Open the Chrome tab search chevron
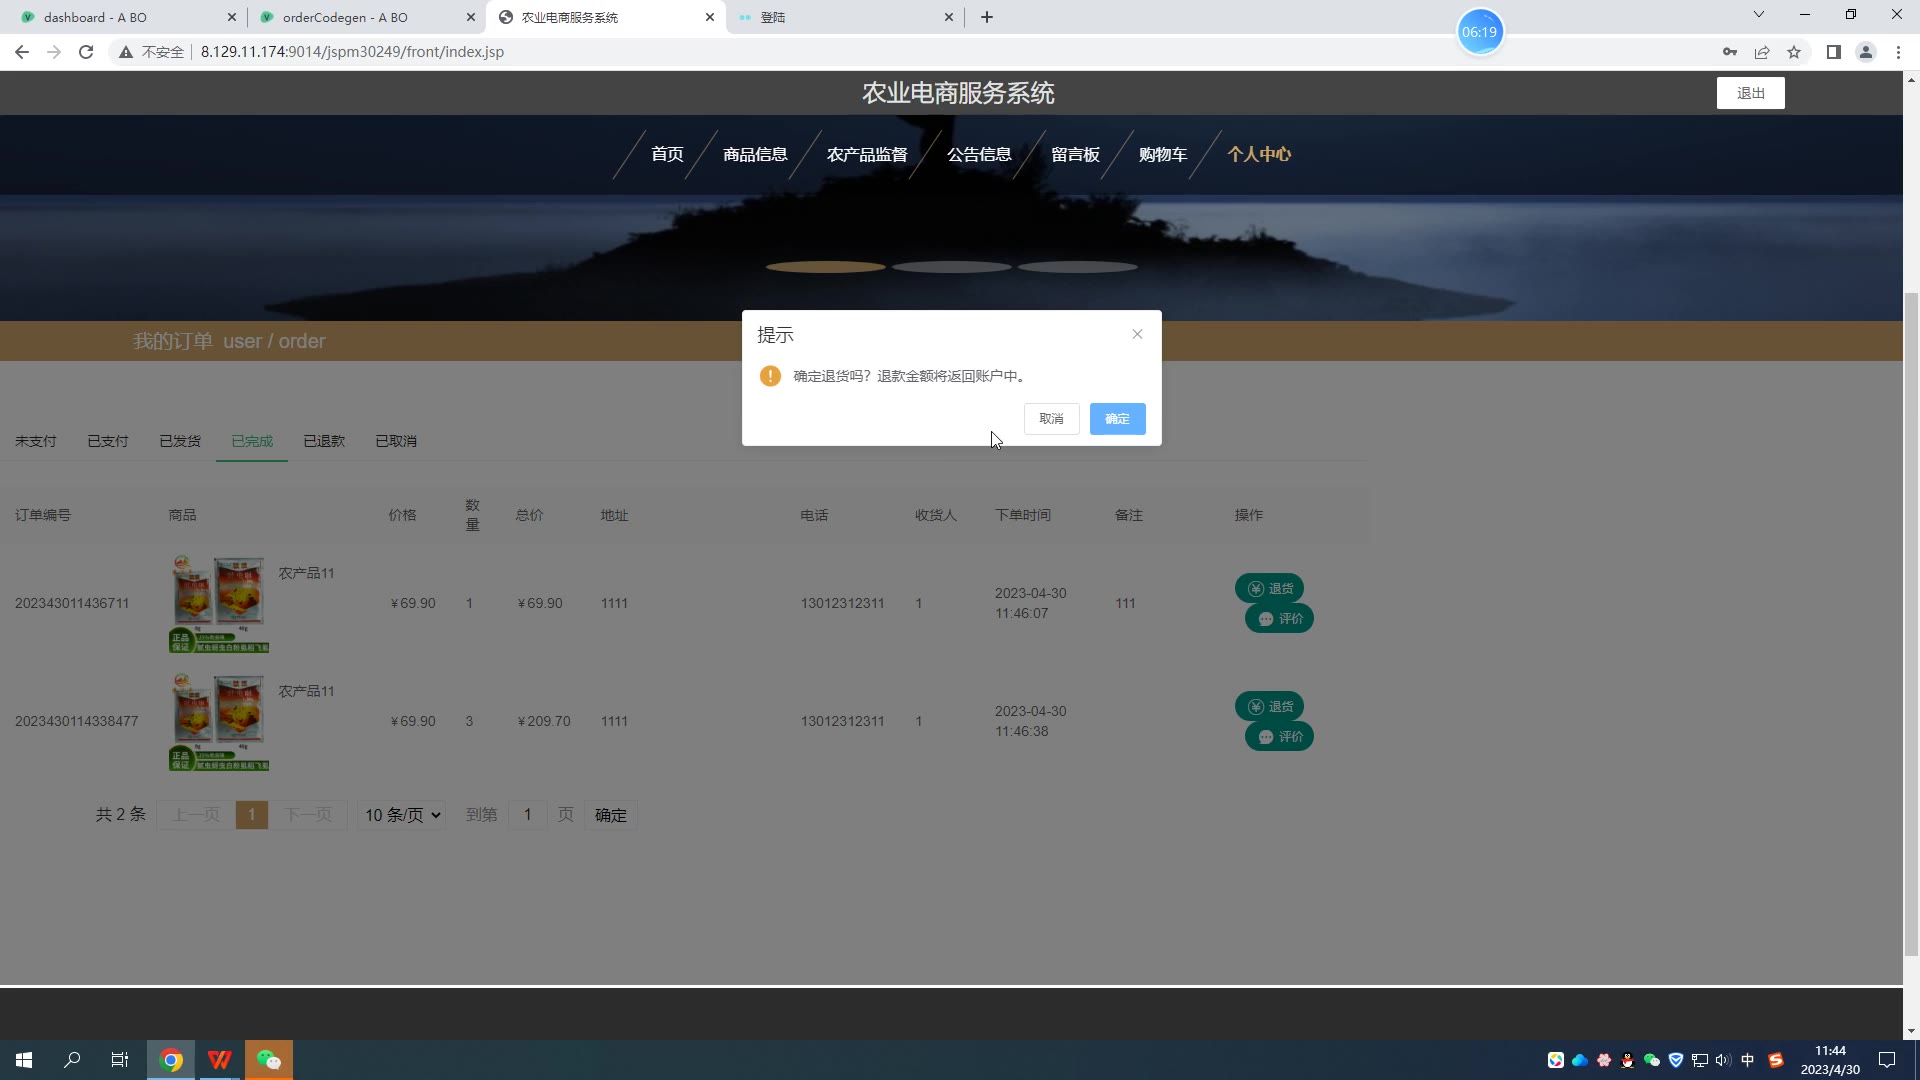1920x1080 pixels. click(1758, 15)
